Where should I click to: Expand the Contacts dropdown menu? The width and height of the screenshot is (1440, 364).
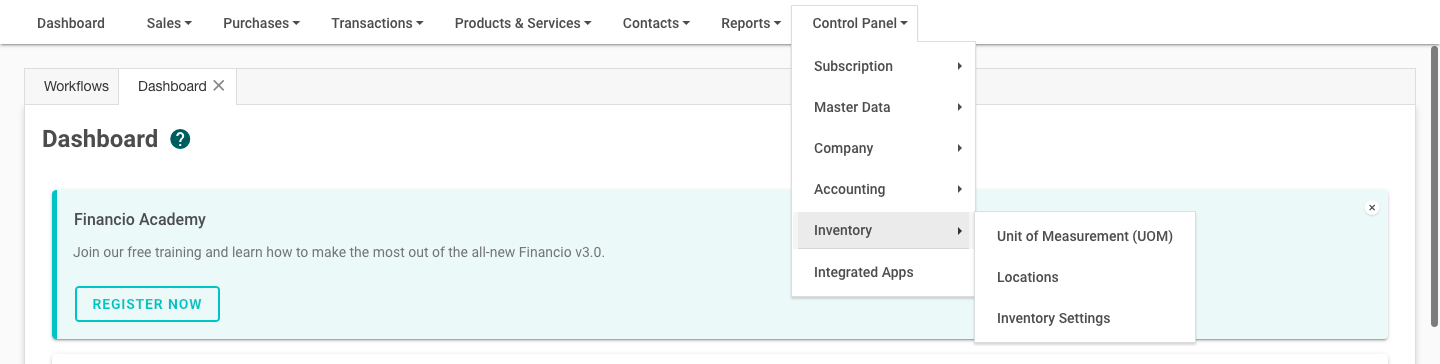tap(656, 23)
